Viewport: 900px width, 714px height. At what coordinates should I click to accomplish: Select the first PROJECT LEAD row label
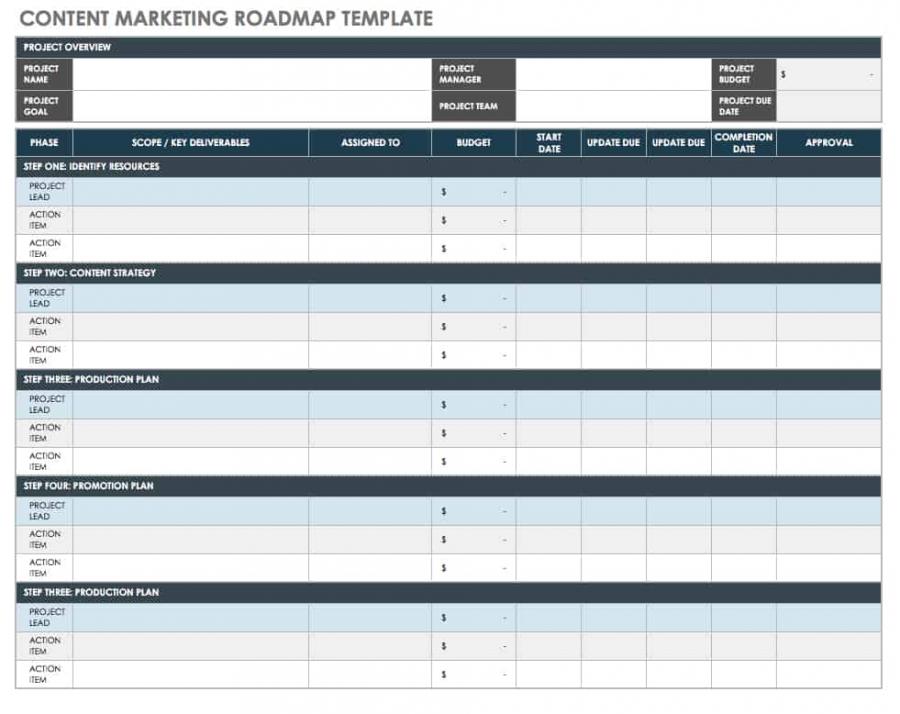pos(44,189)
